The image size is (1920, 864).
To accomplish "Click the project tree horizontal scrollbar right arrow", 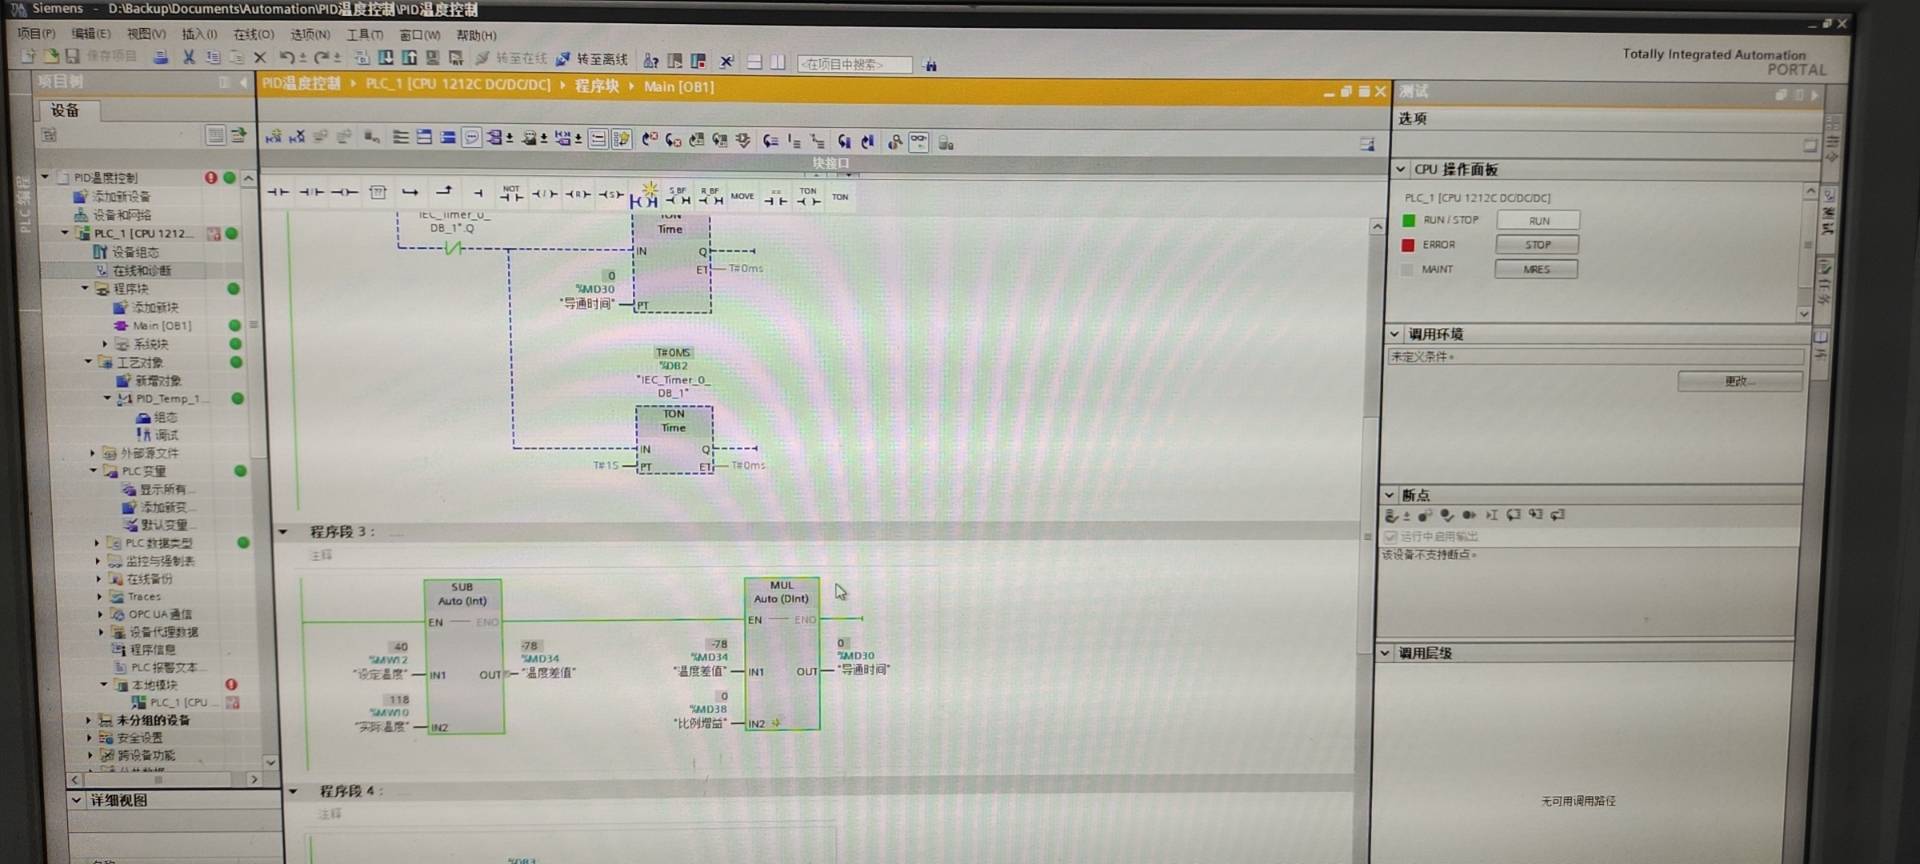I will pos(254,779).
